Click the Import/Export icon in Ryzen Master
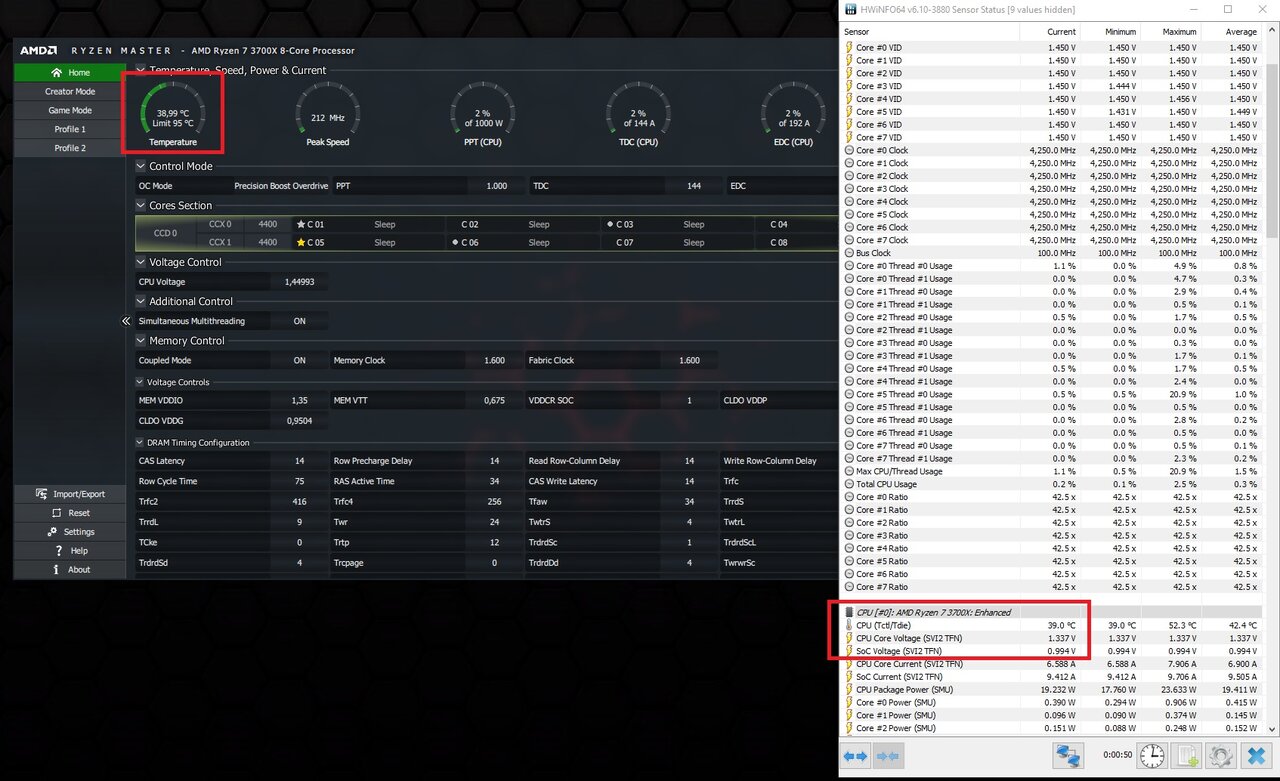 click(x=42, y=494)
